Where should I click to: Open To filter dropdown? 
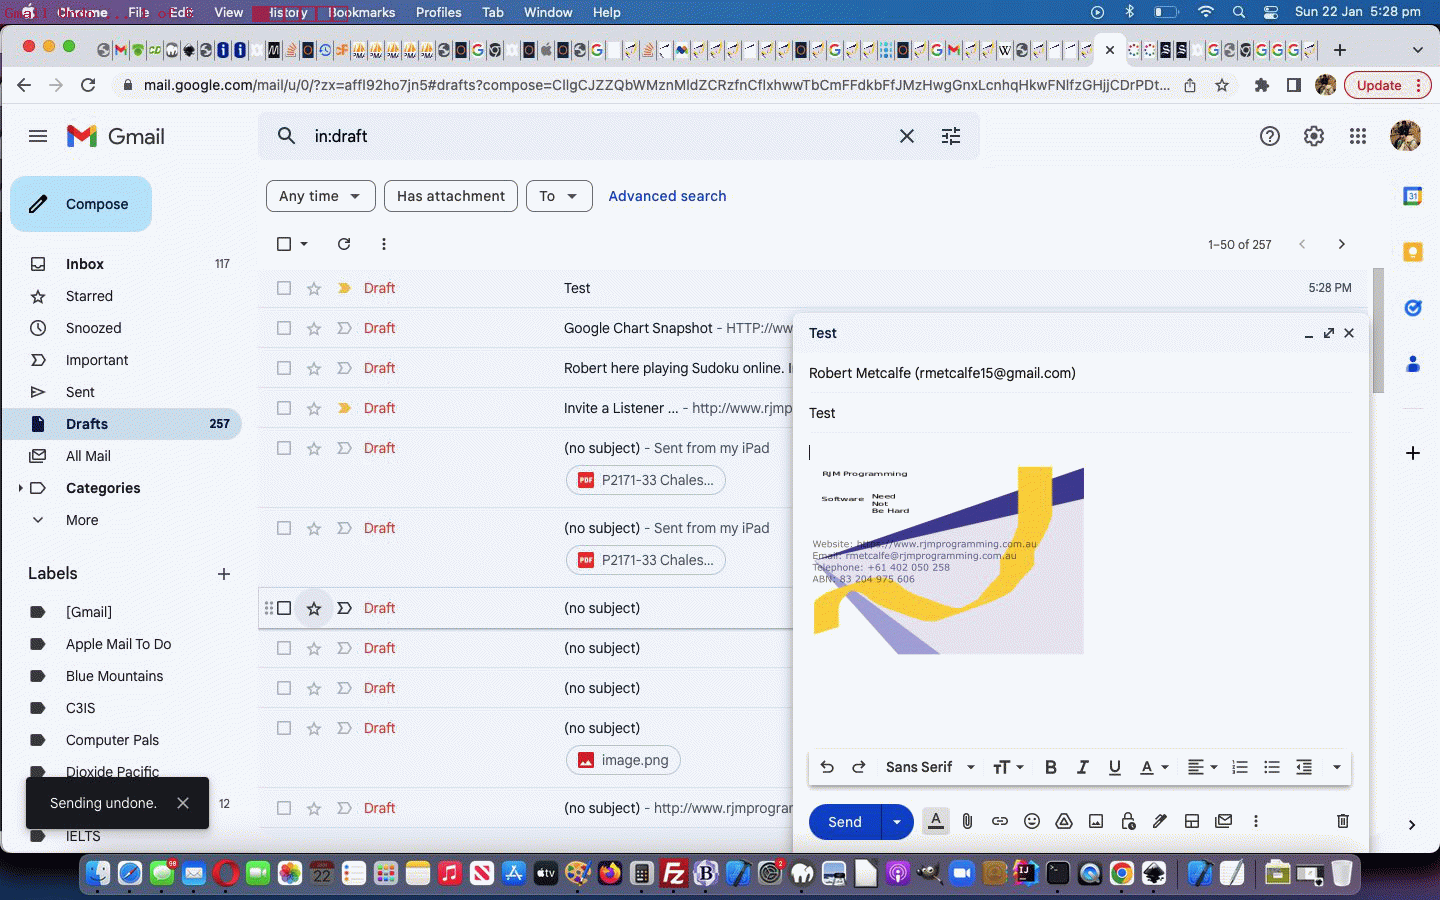559,196
